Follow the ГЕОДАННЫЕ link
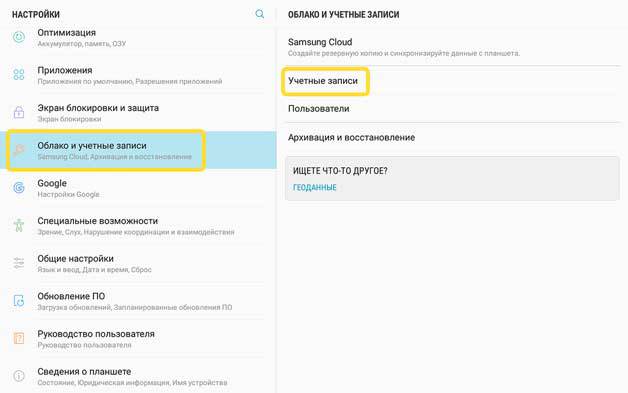The height and width of the screenshot is (393, 628). pos(315,187)
